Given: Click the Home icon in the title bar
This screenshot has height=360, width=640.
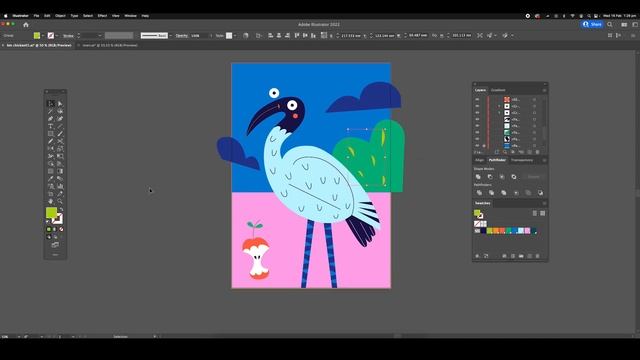Looking at the screenshot, I should tap(26, 24).
